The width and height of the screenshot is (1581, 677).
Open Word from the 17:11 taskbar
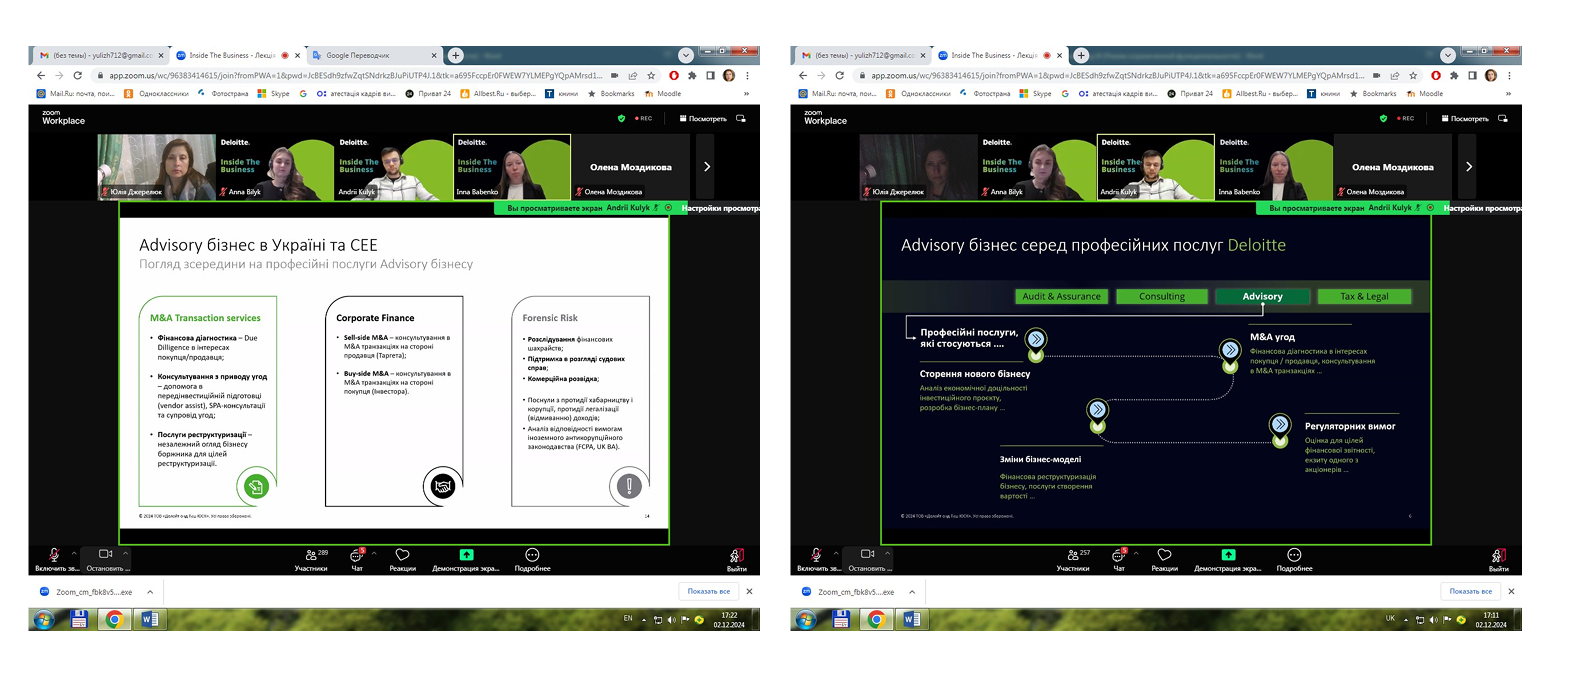click(912, 619)
